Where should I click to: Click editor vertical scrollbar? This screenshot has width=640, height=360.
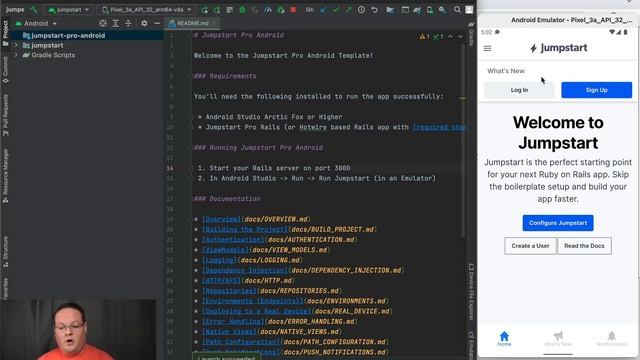(x=462, y=141)
